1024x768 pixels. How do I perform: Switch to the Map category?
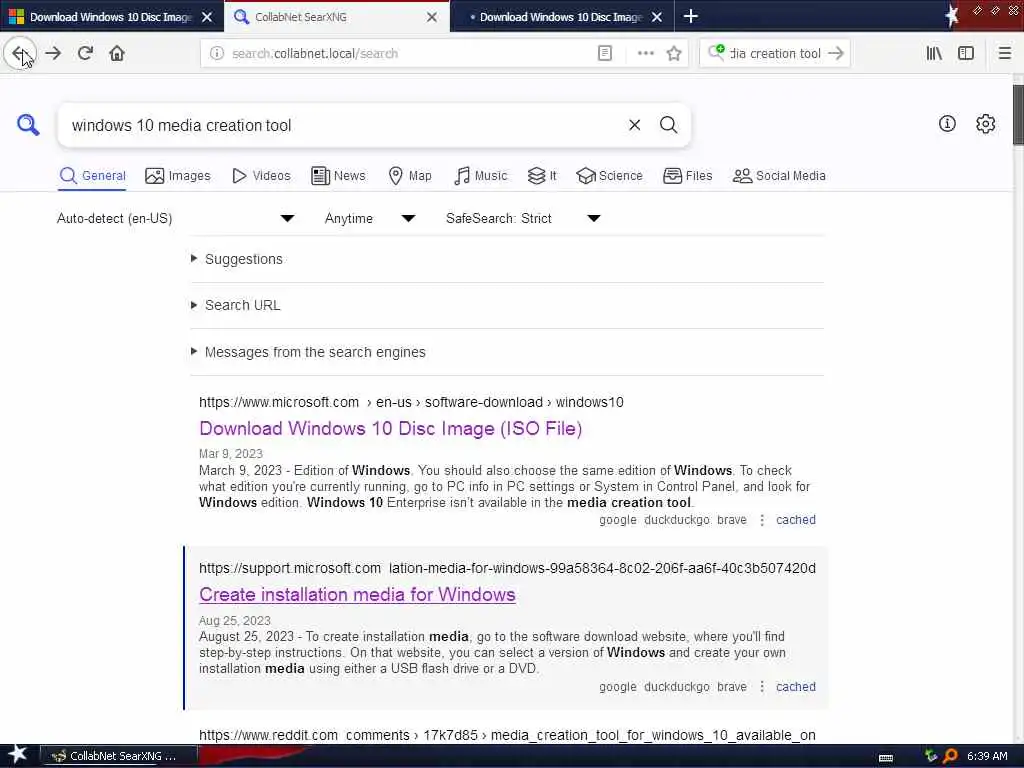[x=409, y=176]
